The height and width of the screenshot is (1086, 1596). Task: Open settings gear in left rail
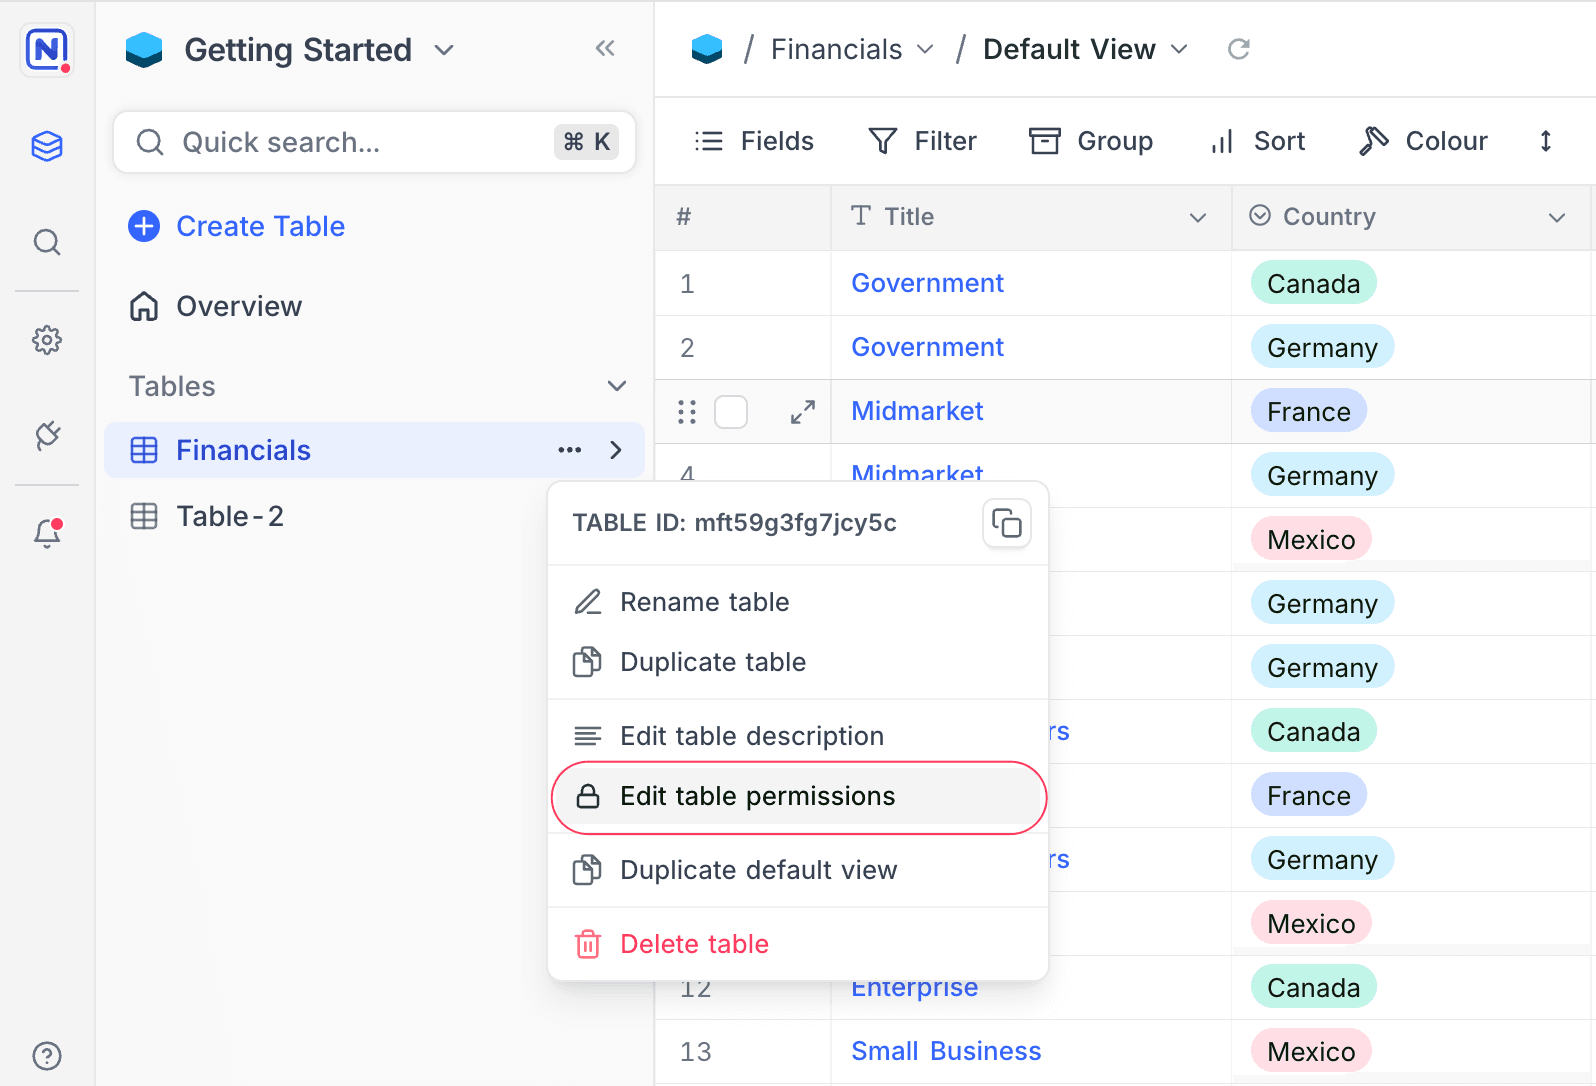pyautogui.click(x=47, y=340)
